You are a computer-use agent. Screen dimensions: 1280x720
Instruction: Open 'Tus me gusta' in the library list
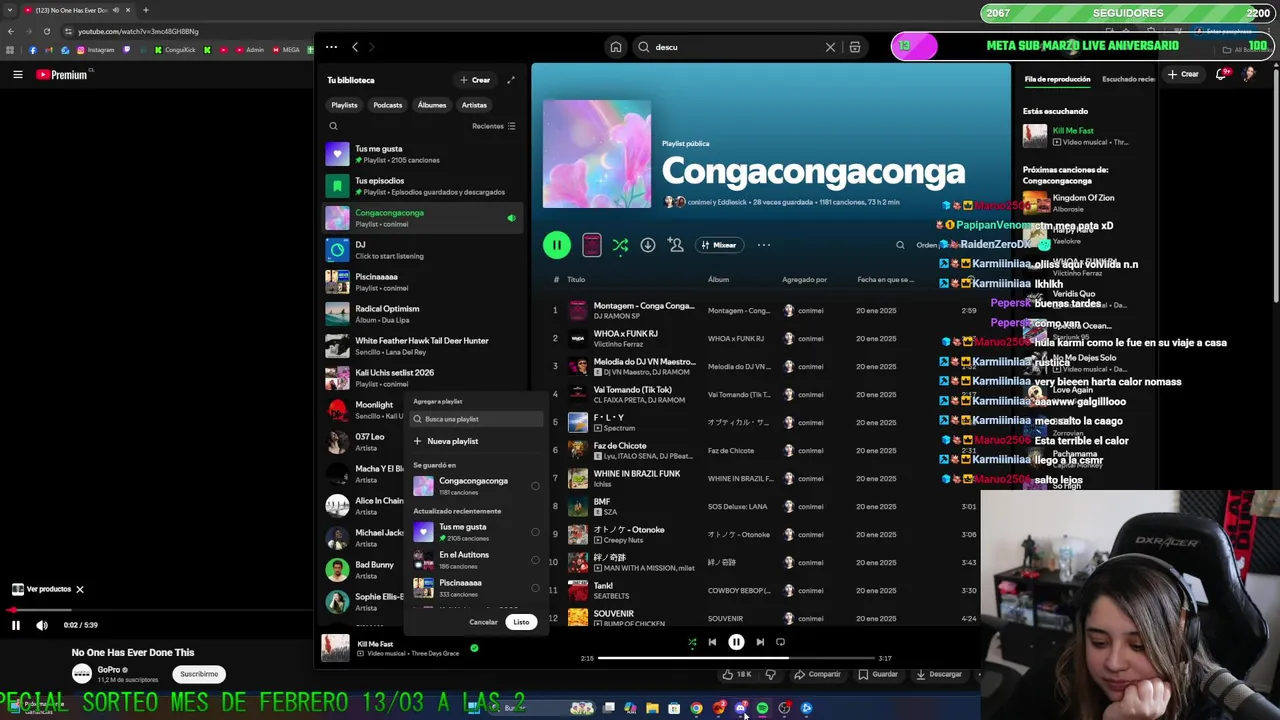[x=420, y=154]
